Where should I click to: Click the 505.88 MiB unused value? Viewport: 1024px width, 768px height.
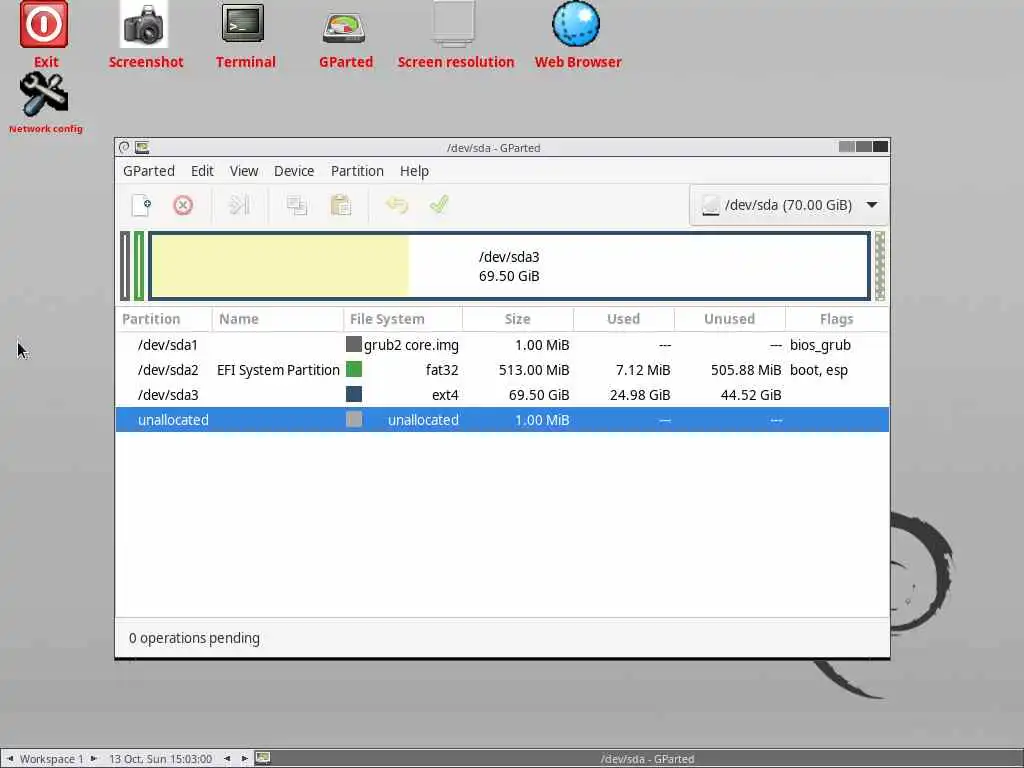[746, 370]
